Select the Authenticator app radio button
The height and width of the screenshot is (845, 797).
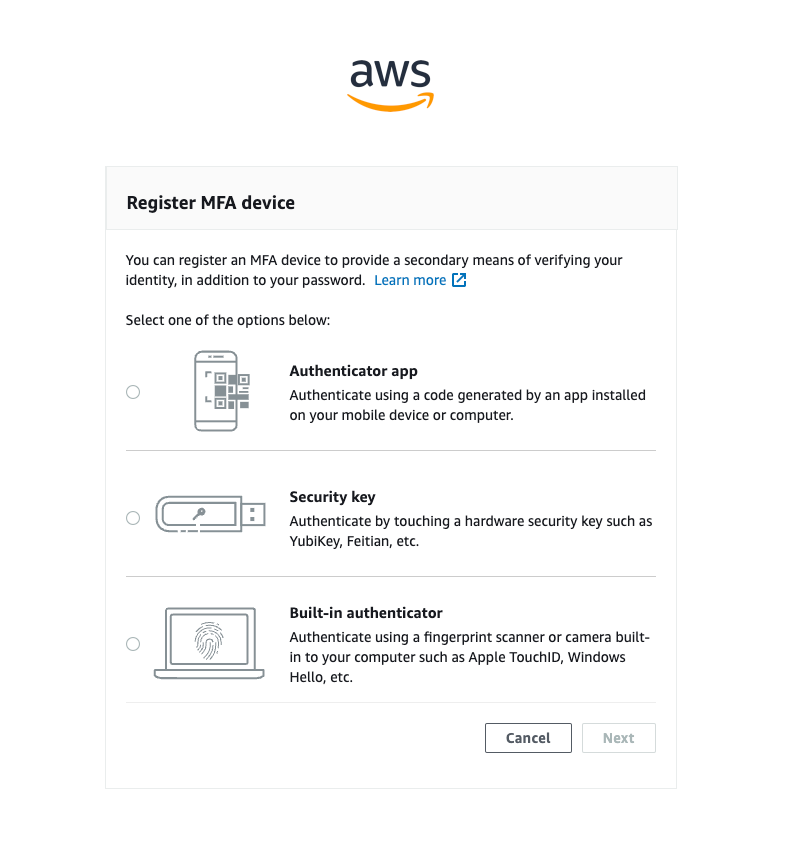tap(133, 392)
